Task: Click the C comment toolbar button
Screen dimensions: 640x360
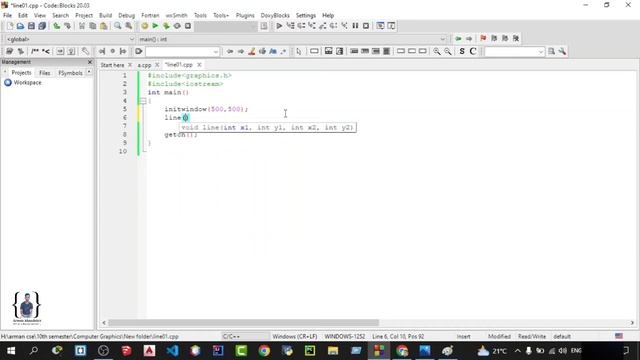Action: coord(473,51)
